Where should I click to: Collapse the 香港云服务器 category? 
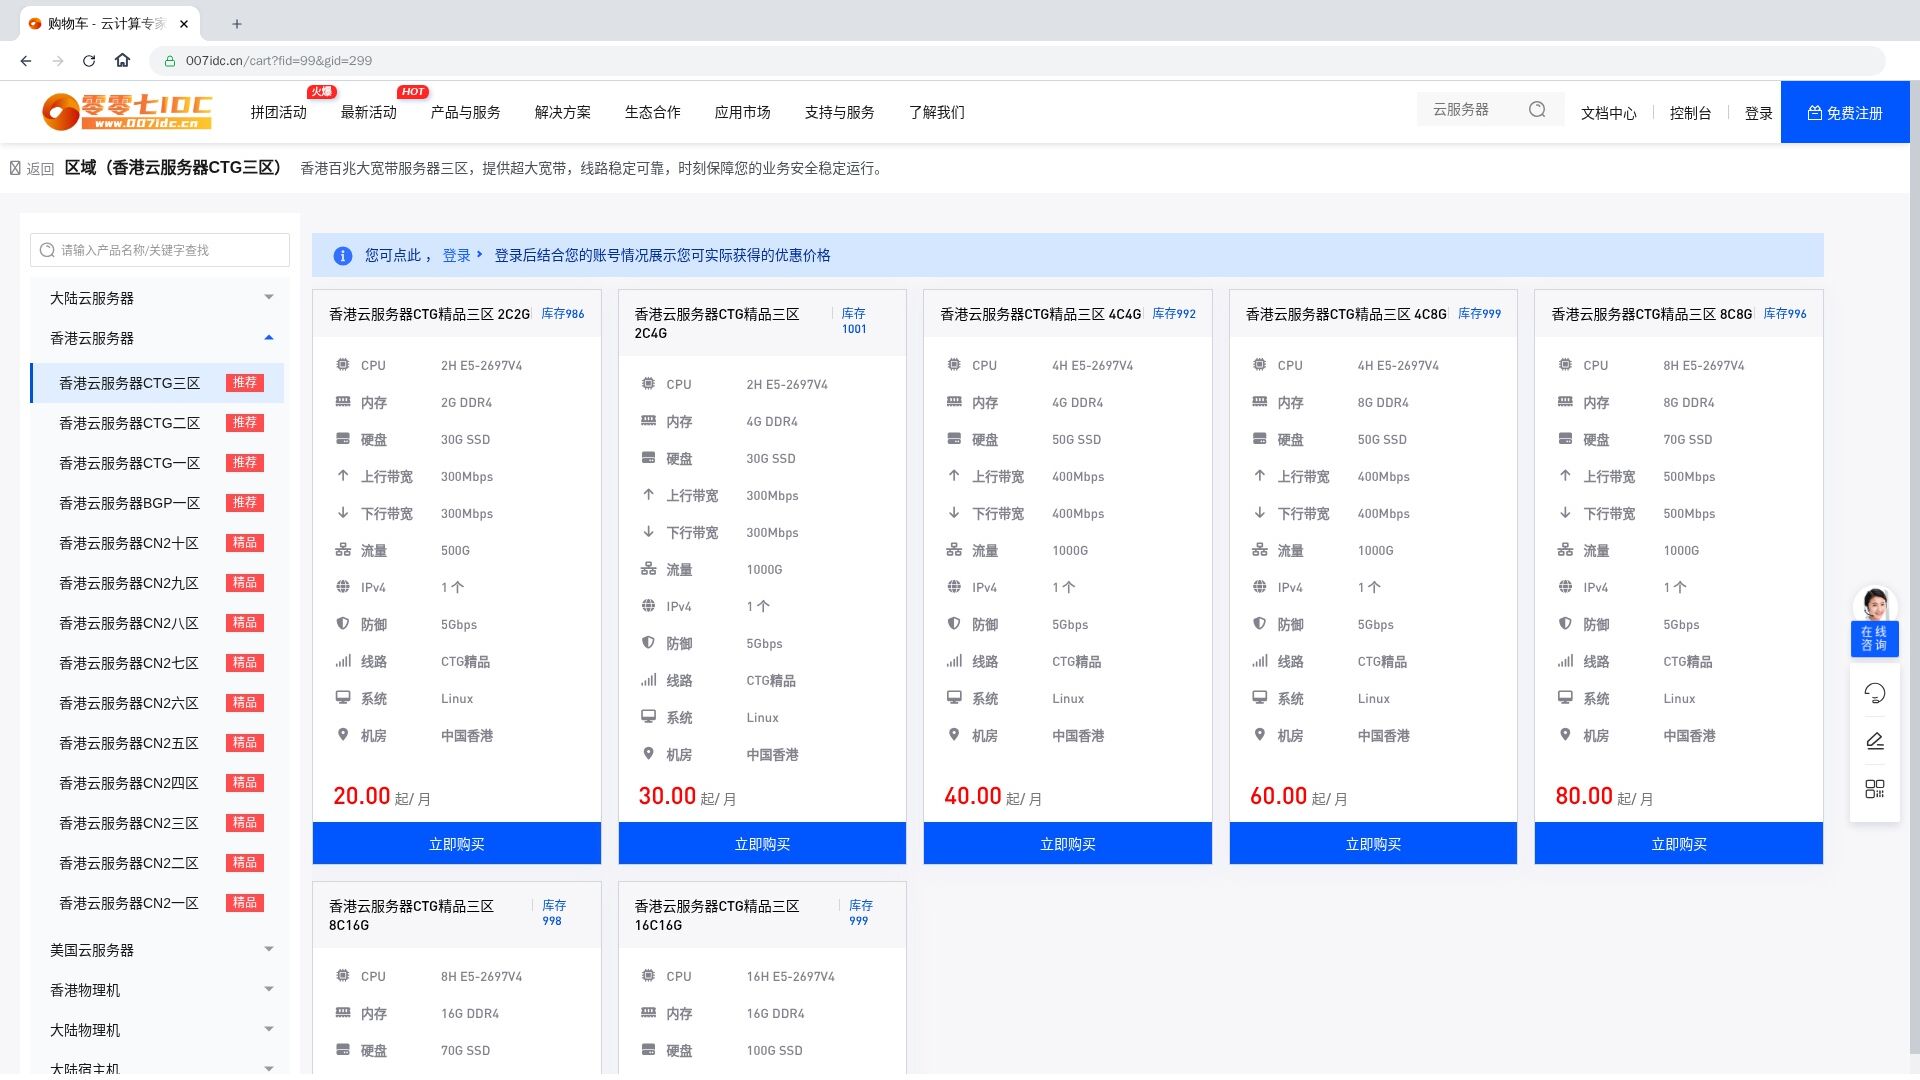click(x=160, y=338)
